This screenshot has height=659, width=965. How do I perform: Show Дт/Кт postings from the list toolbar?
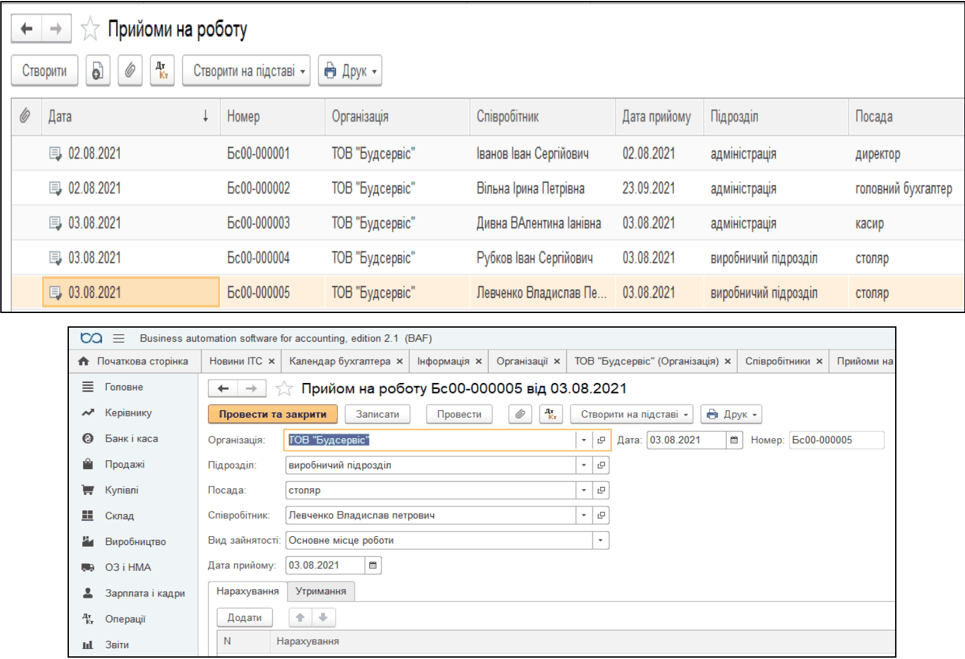coord(162,71)
